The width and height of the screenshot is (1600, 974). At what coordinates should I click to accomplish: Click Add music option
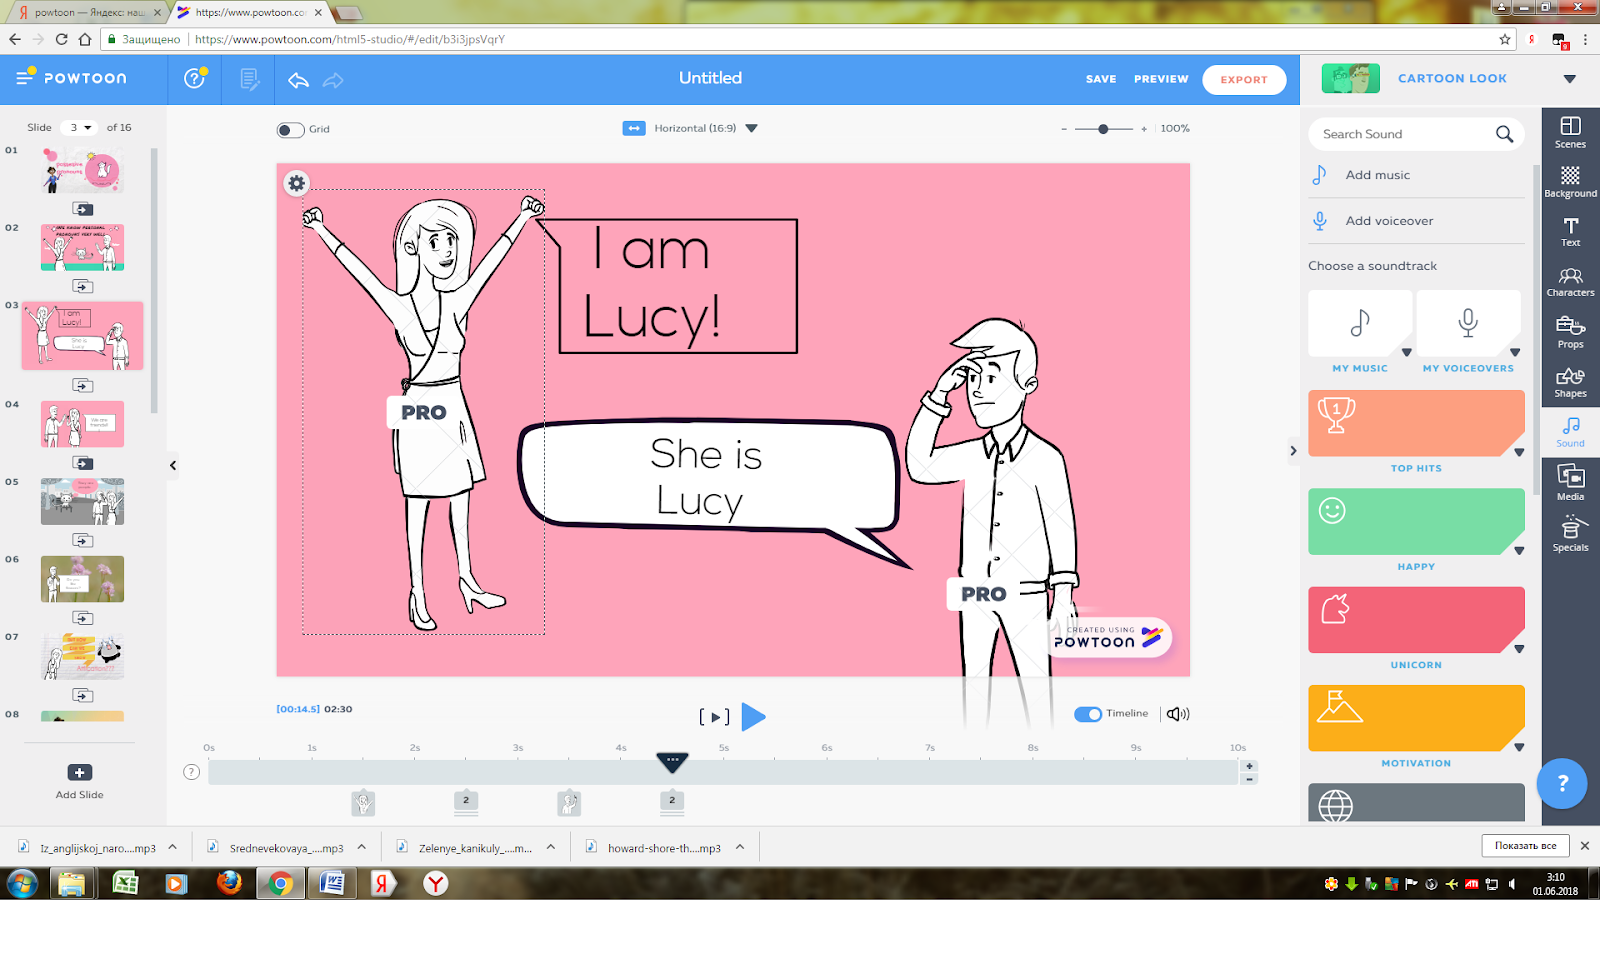pyautogui.click(x=1377, y=175)
